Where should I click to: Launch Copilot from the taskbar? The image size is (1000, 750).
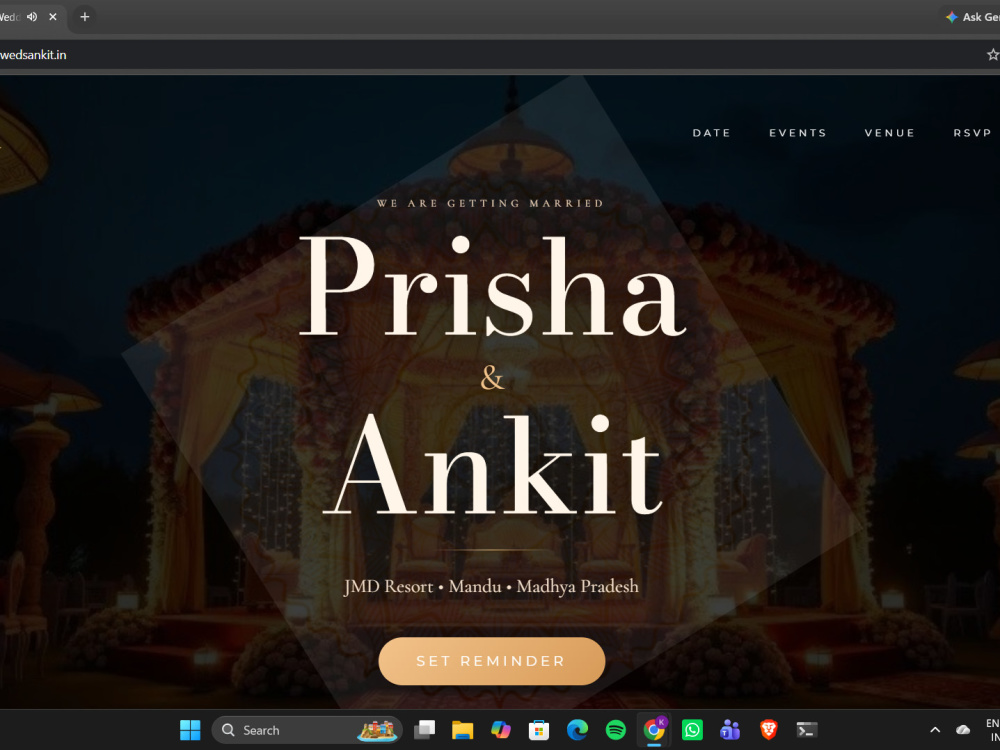(501, 730)
